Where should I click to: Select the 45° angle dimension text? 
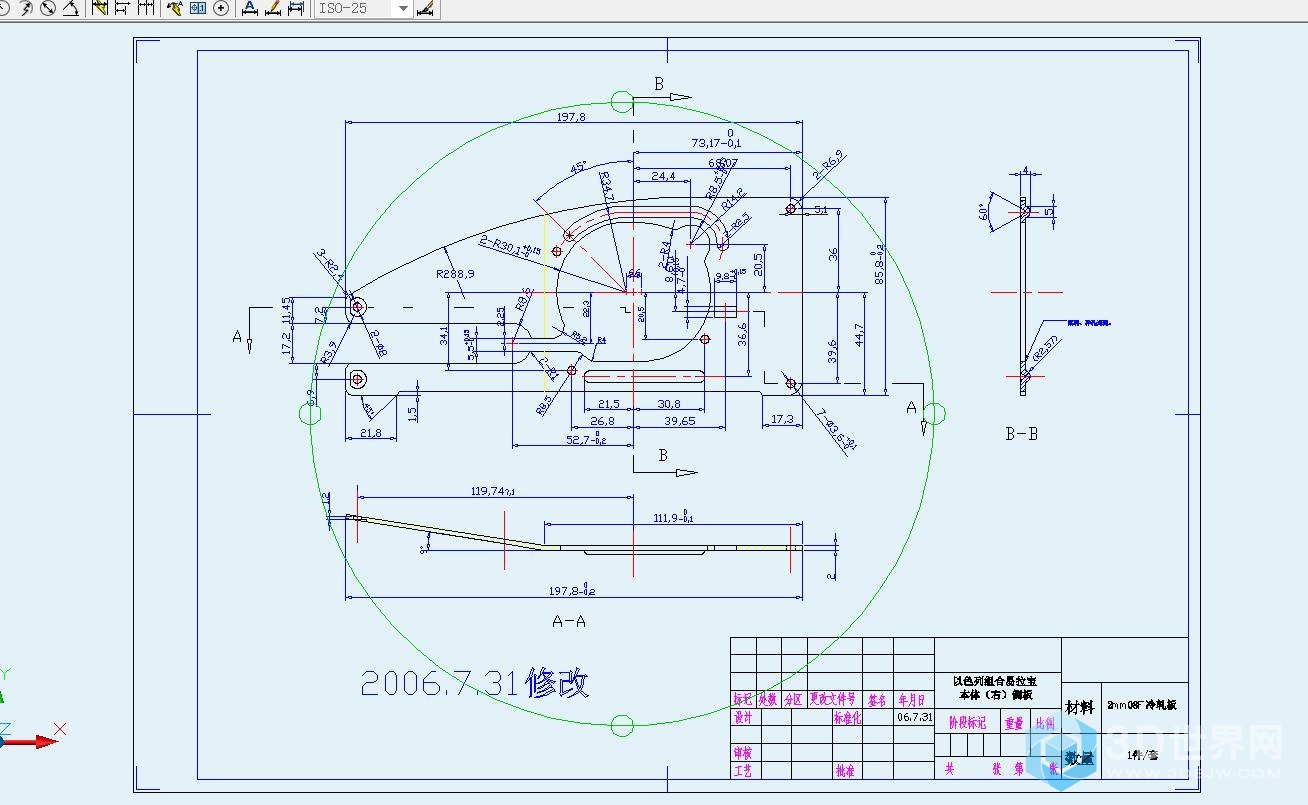point(577,168)
